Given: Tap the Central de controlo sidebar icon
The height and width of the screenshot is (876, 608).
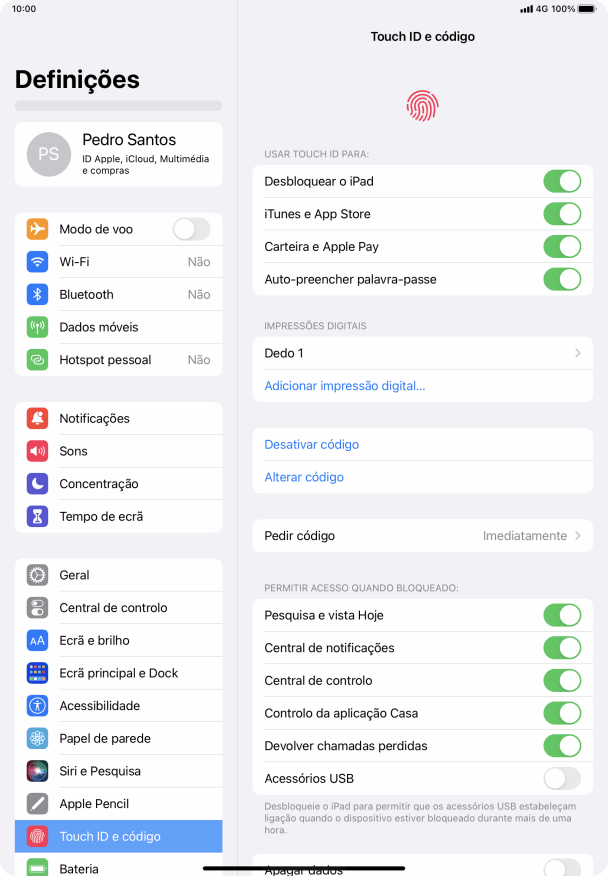Looking at the screenshot, I should tap(37, 608).
